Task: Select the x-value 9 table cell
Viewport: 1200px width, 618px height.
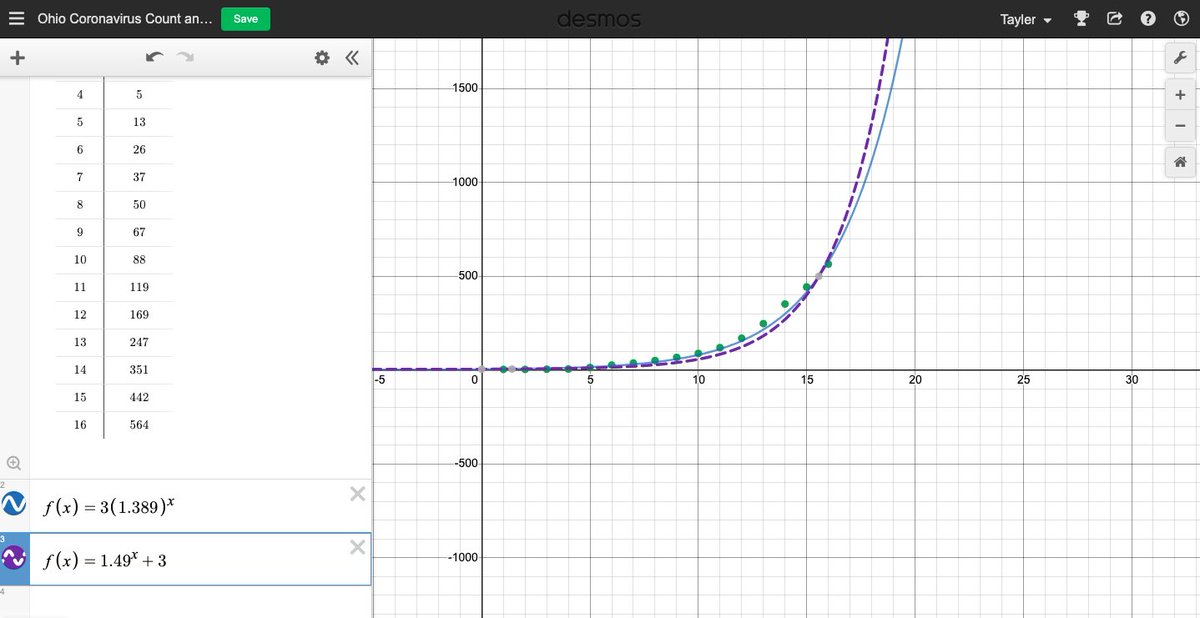Action: (x=80, y=232)
